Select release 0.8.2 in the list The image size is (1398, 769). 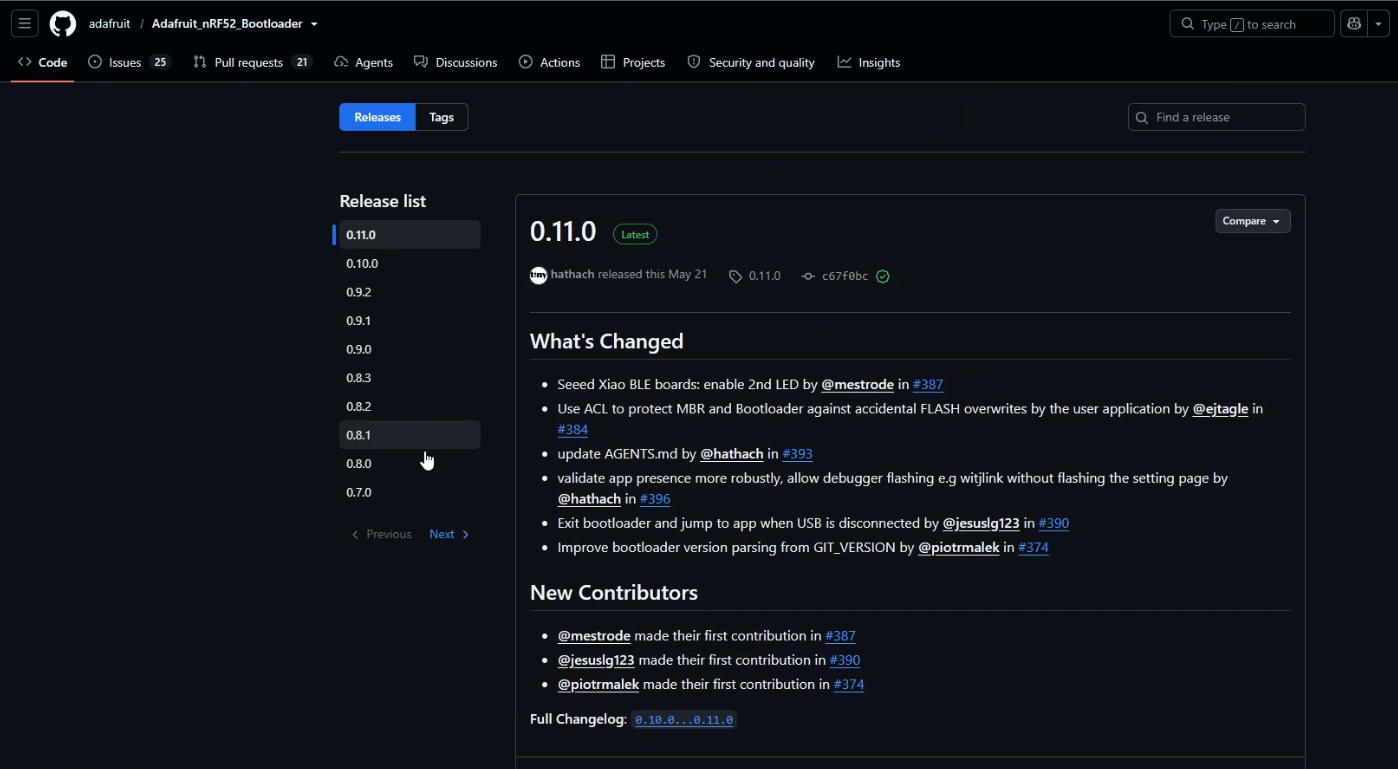410,406
